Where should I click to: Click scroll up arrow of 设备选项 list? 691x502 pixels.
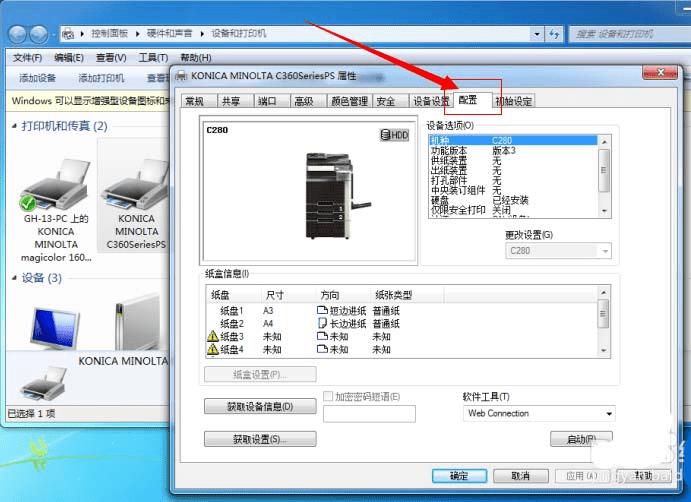pyautogui.click(x=604, y=141)
